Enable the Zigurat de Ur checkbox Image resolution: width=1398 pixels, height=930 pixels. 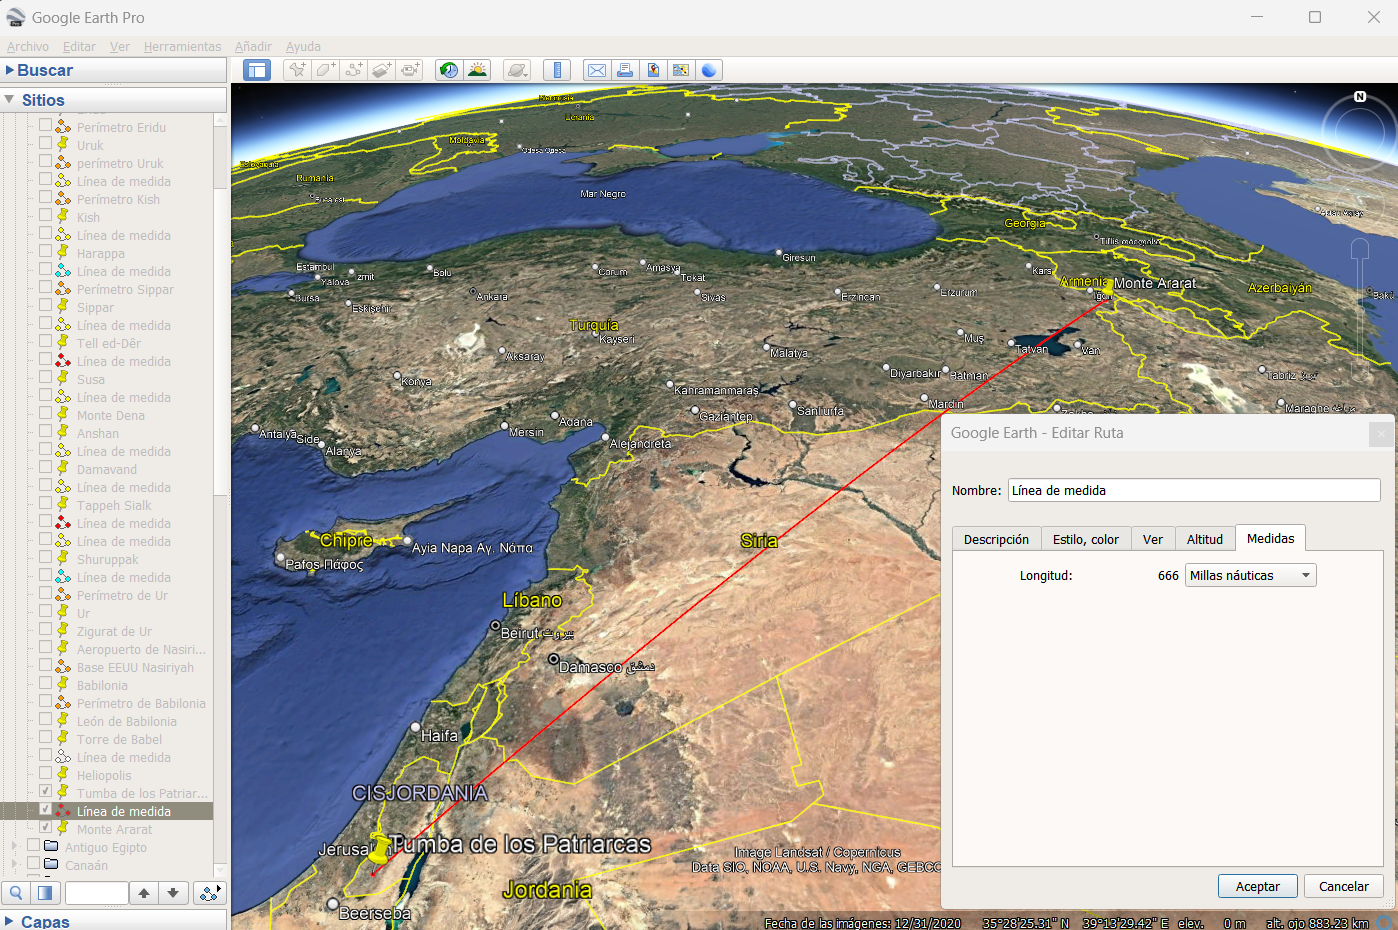(45, 630)
